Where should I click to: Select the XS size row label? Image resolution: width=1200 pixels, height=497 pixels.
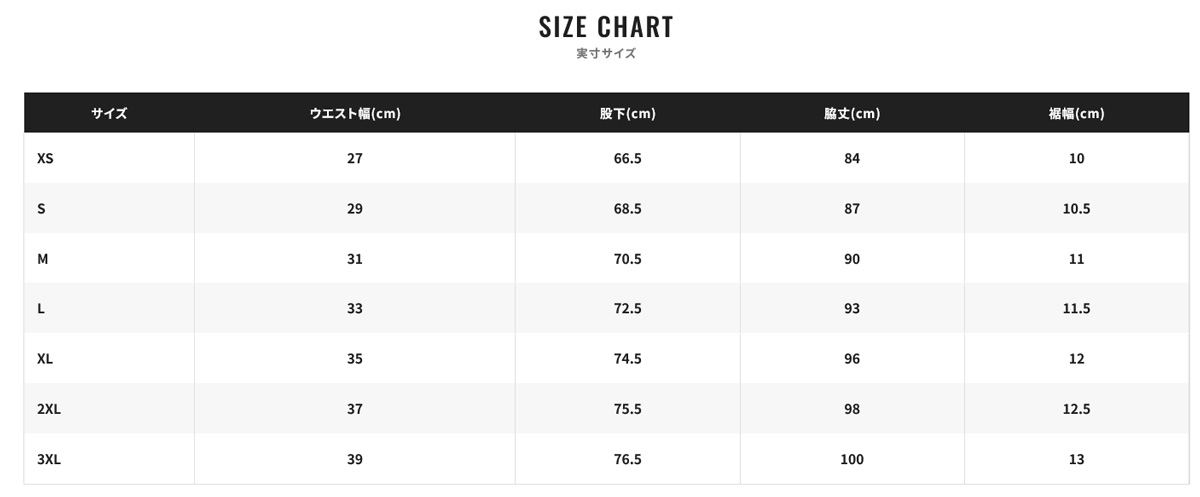44,159
